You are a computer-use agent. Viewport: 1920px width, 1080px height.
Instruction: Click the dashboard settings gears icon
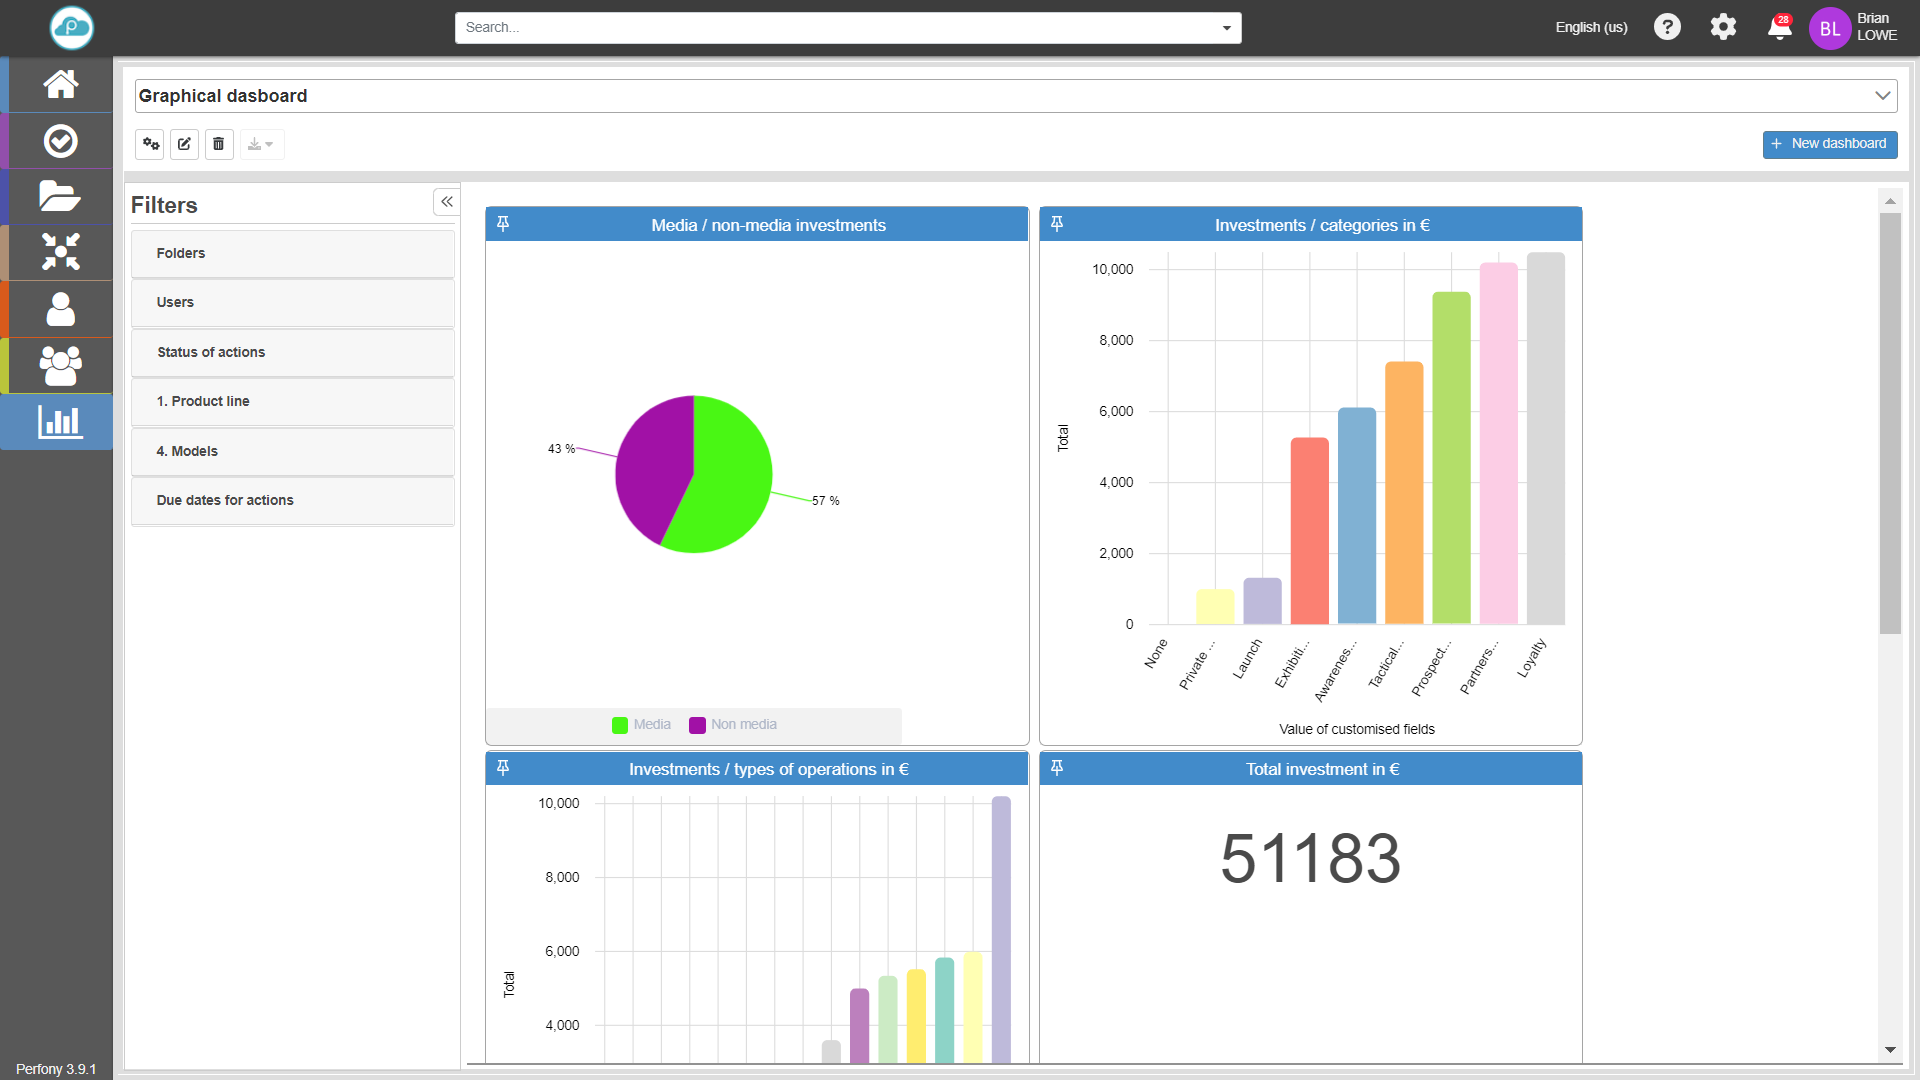click(x=151, y=144)
